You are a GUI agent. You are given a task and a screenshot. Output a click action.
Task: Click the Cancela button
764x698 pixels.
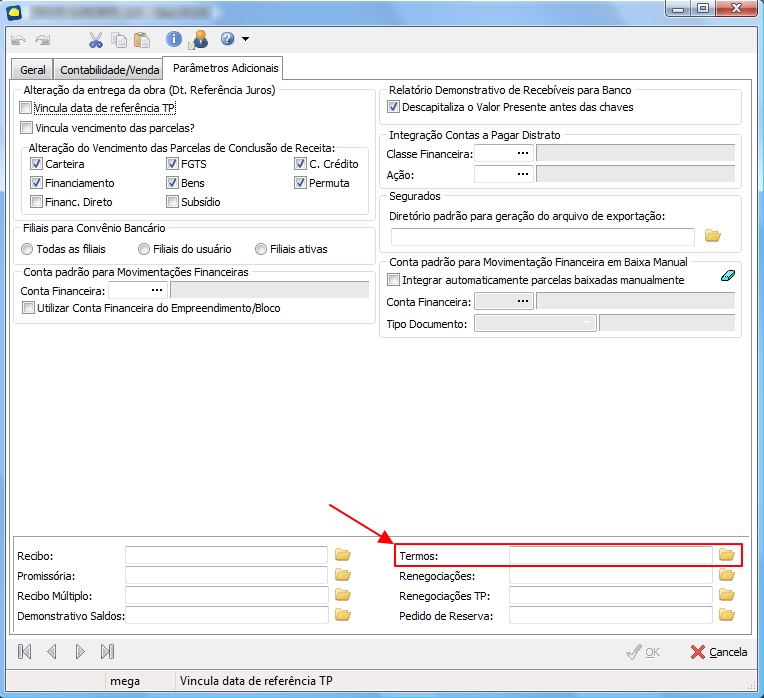(x=718, y=652)
